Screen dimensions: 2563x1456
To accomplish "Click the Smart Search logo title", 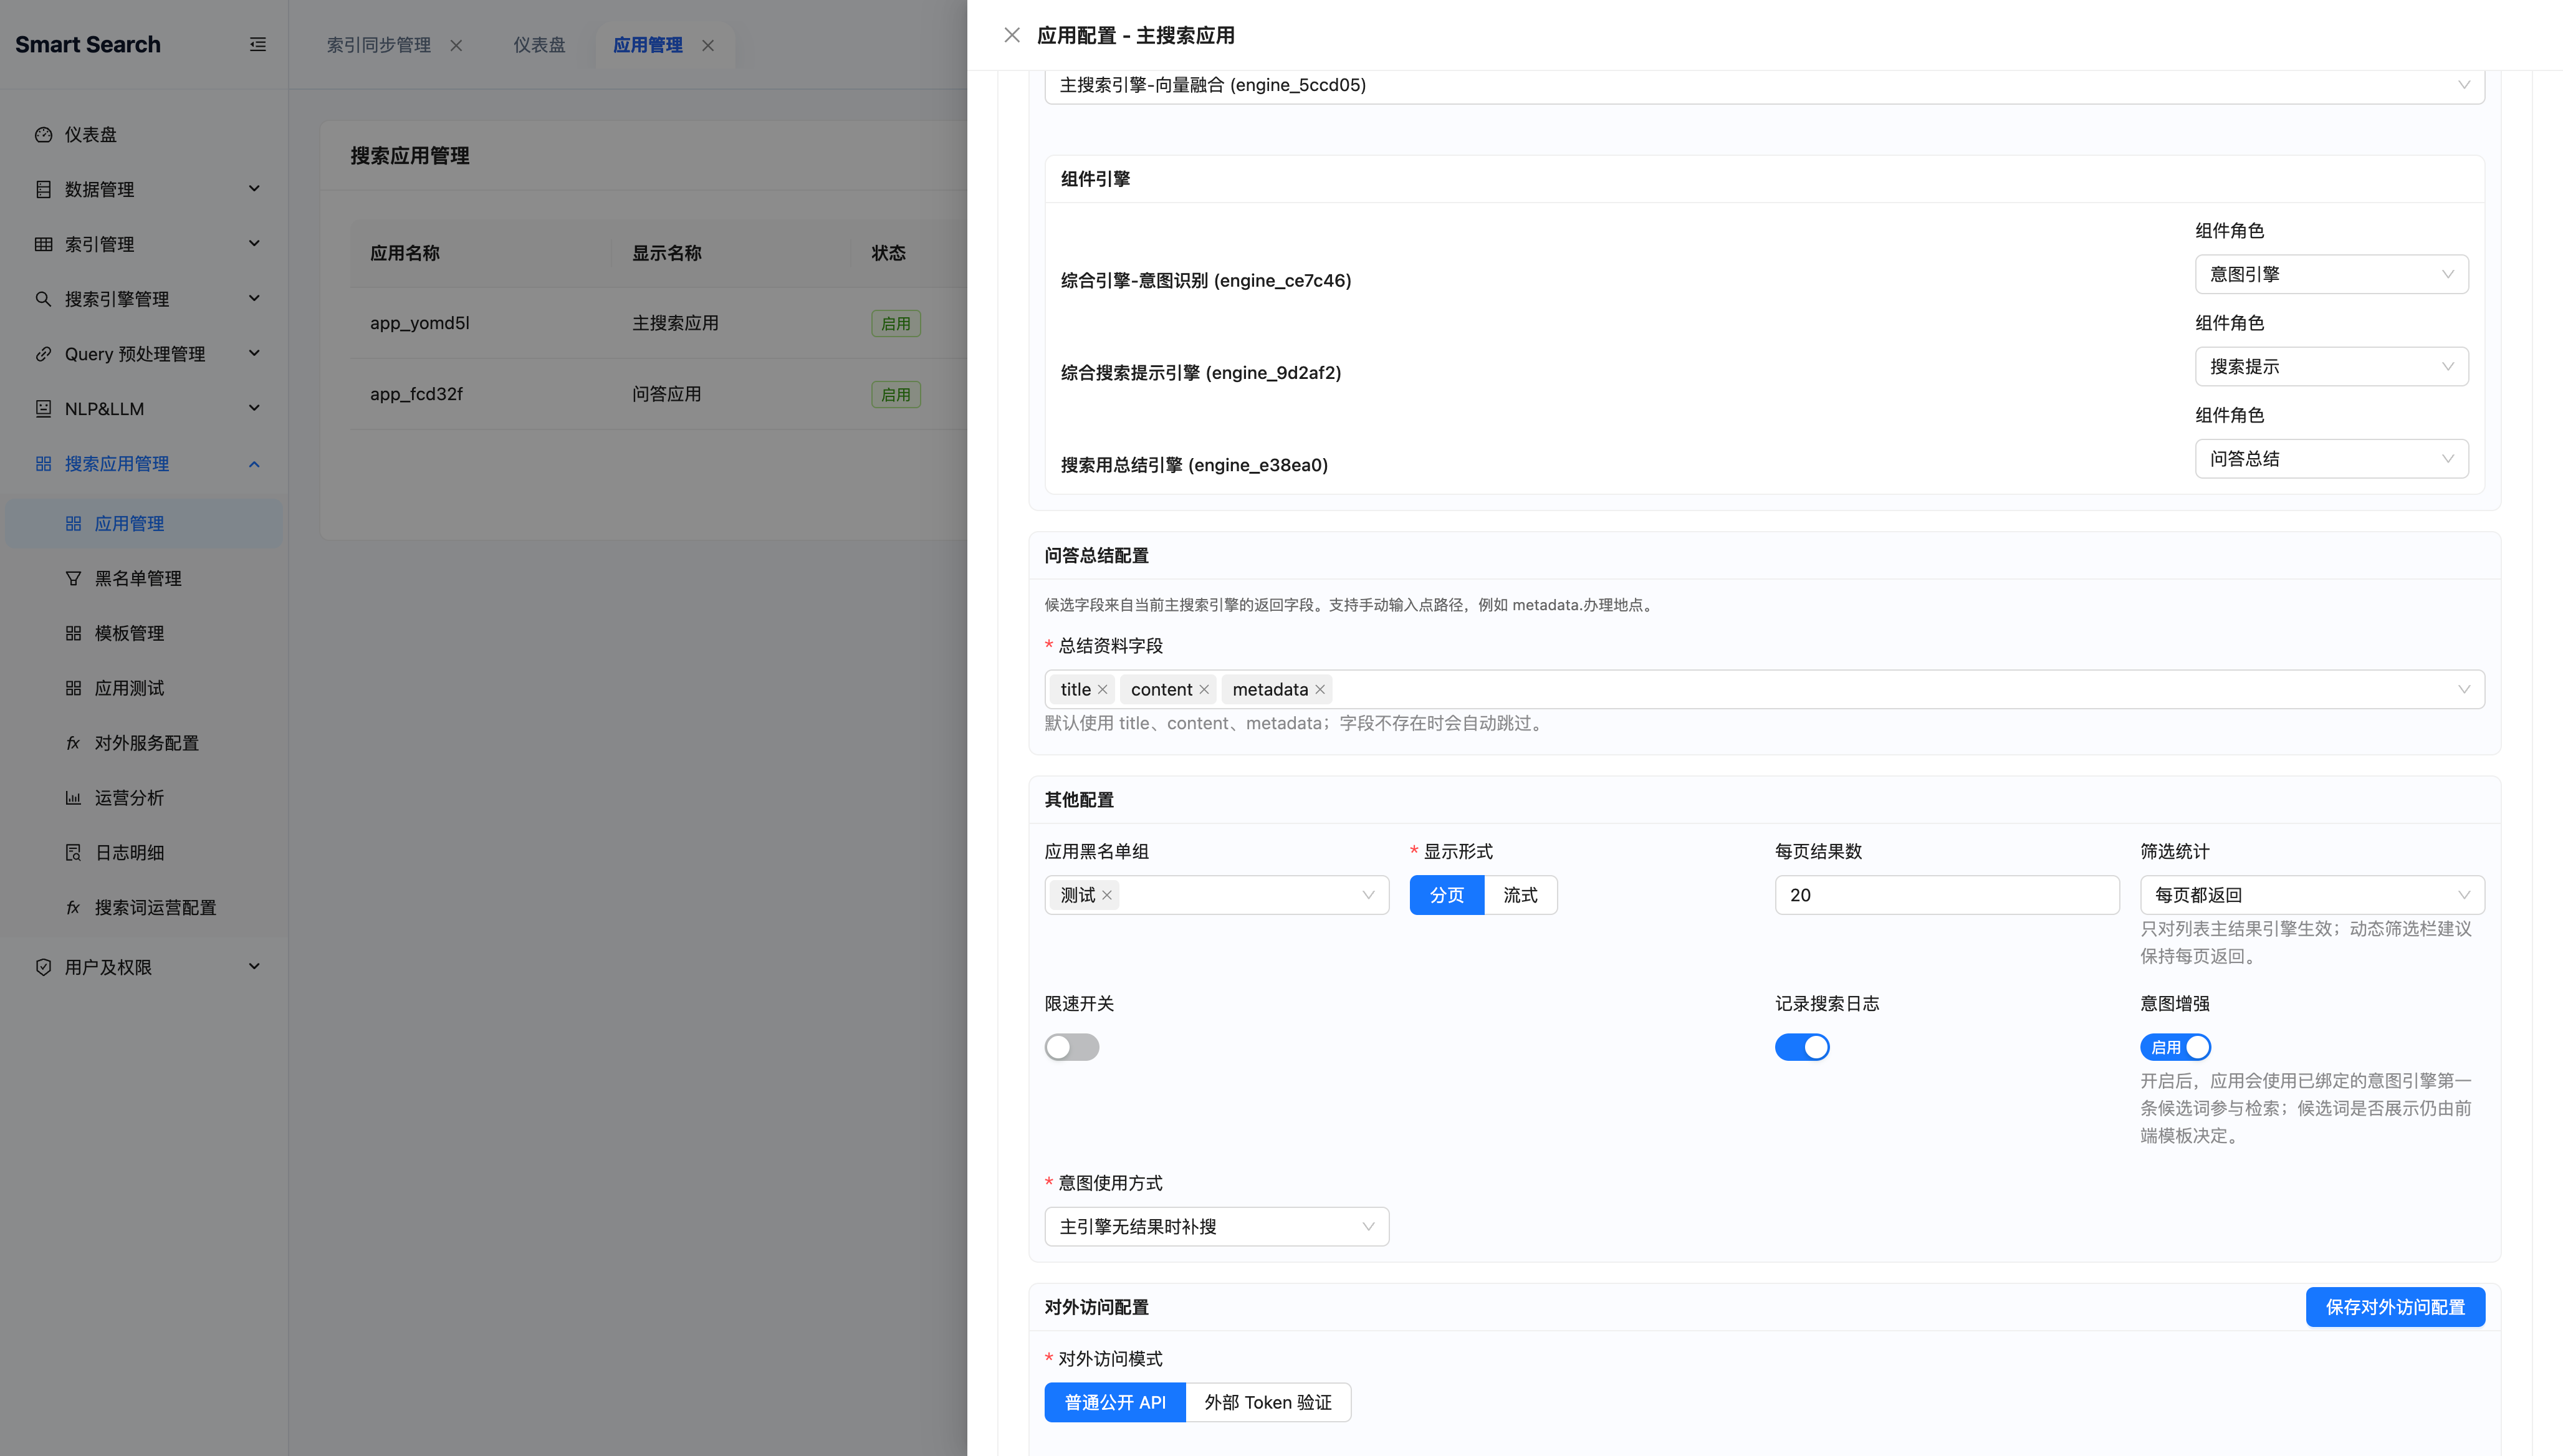I will point(88,44).
